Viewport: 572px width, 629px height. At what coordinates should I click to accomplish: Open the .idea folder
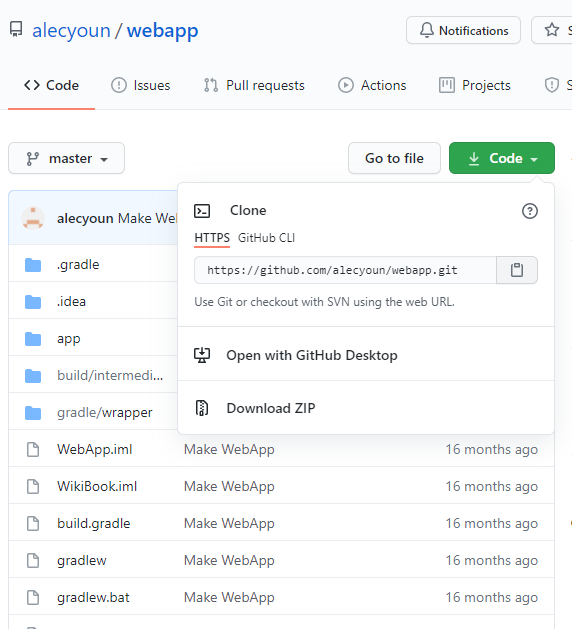coord(71,301)
